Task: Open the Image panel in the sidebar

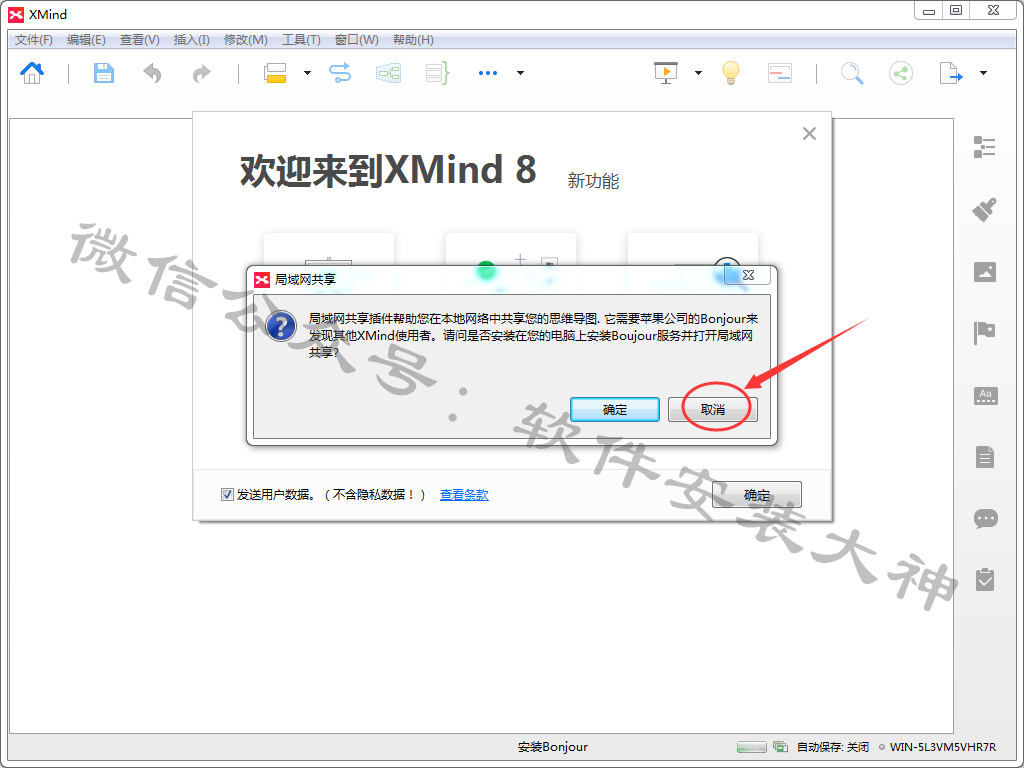Action: (985, 272)
